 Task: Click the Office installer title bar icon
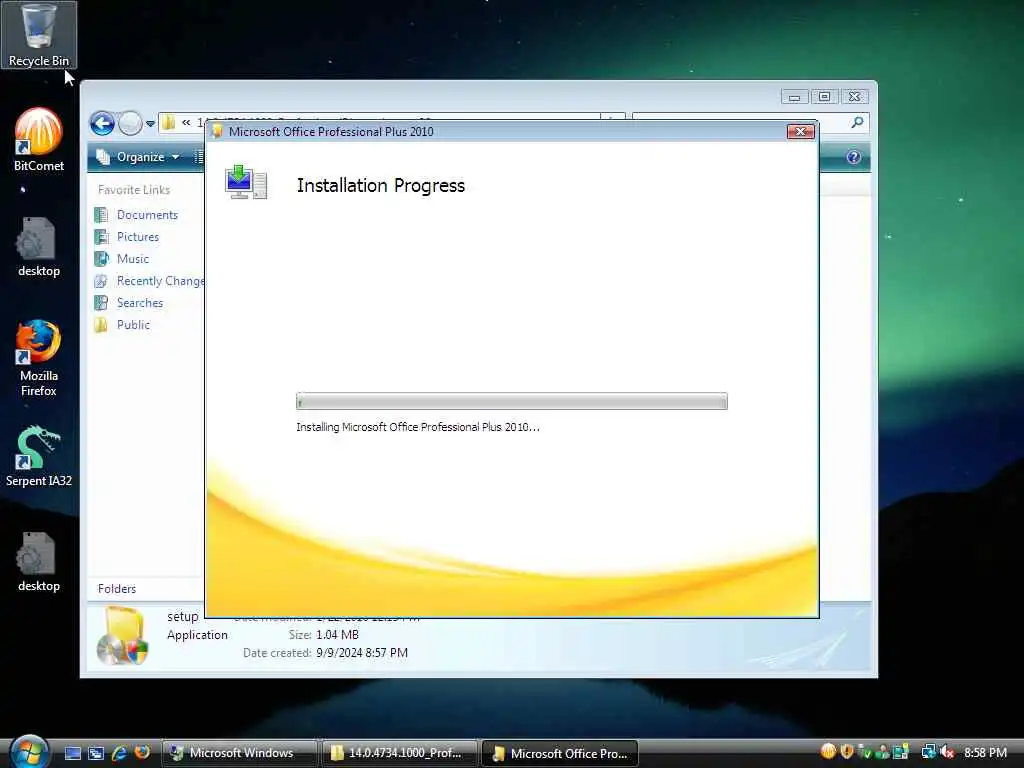pyautogui.click(x=217, y=131)
